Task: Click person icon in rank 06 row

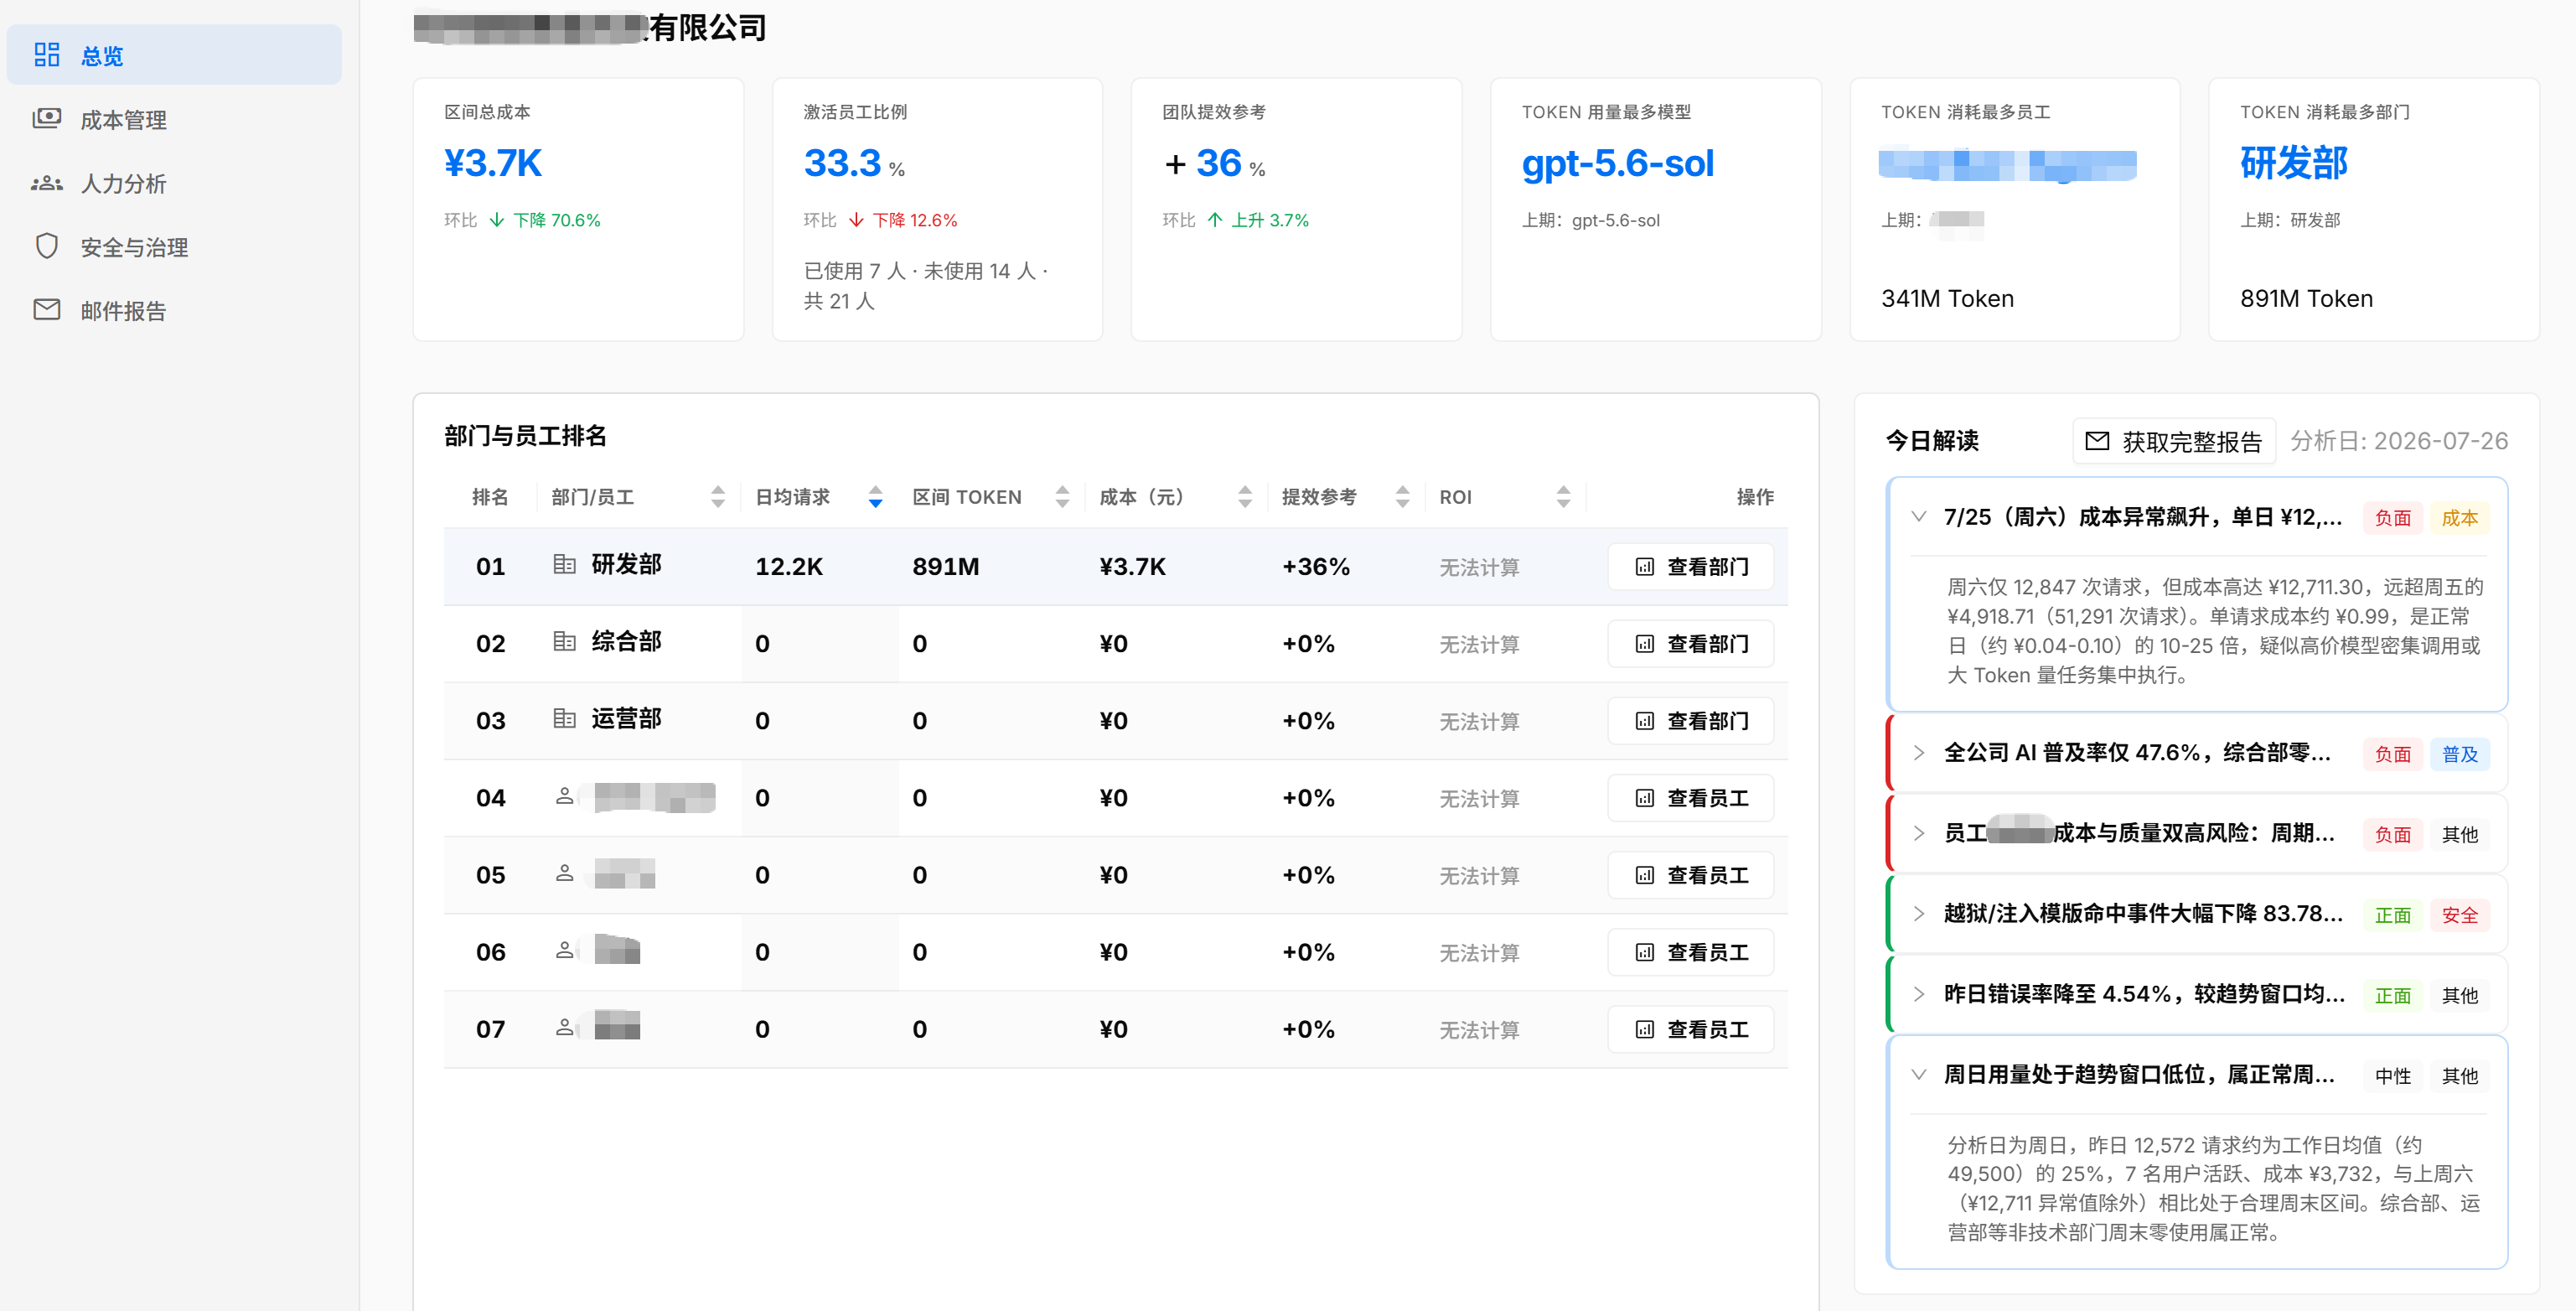Action: (x=564, y=950)
